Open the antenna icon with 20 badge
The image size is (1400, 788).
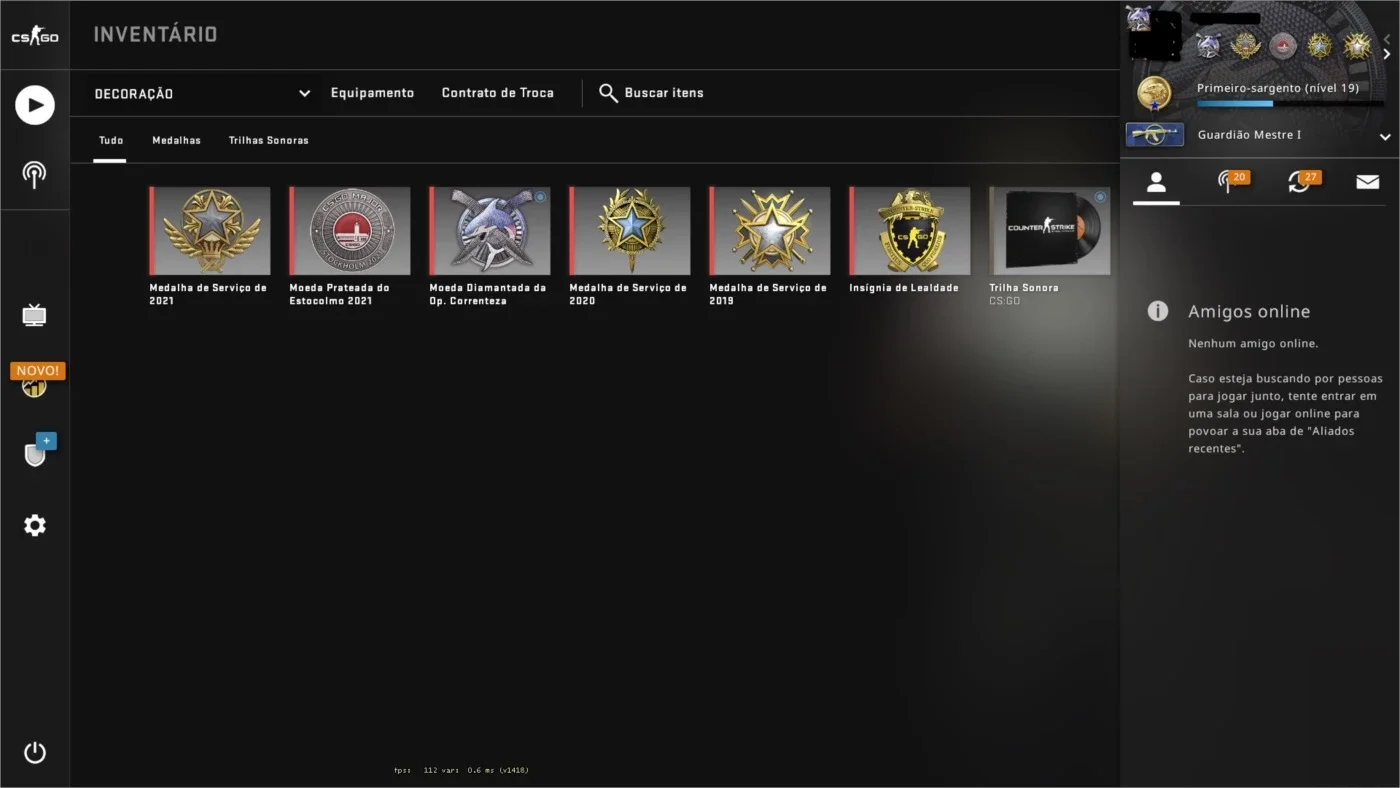[x=1230, y=181]
